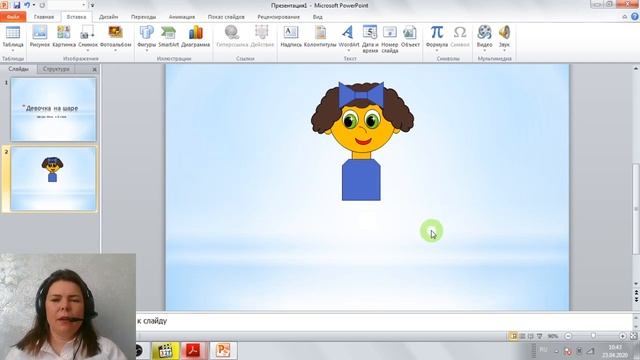The height and width of the screenshot is (360, 640).
Task: Expand the Видео dropdown arrow
Action: pyautogui.click(x=484, y=51)
